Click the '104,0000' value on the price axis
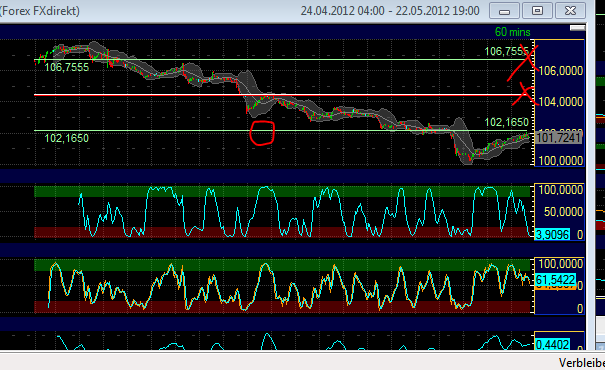Screen dimensions: 605x371 pos(561,102)
